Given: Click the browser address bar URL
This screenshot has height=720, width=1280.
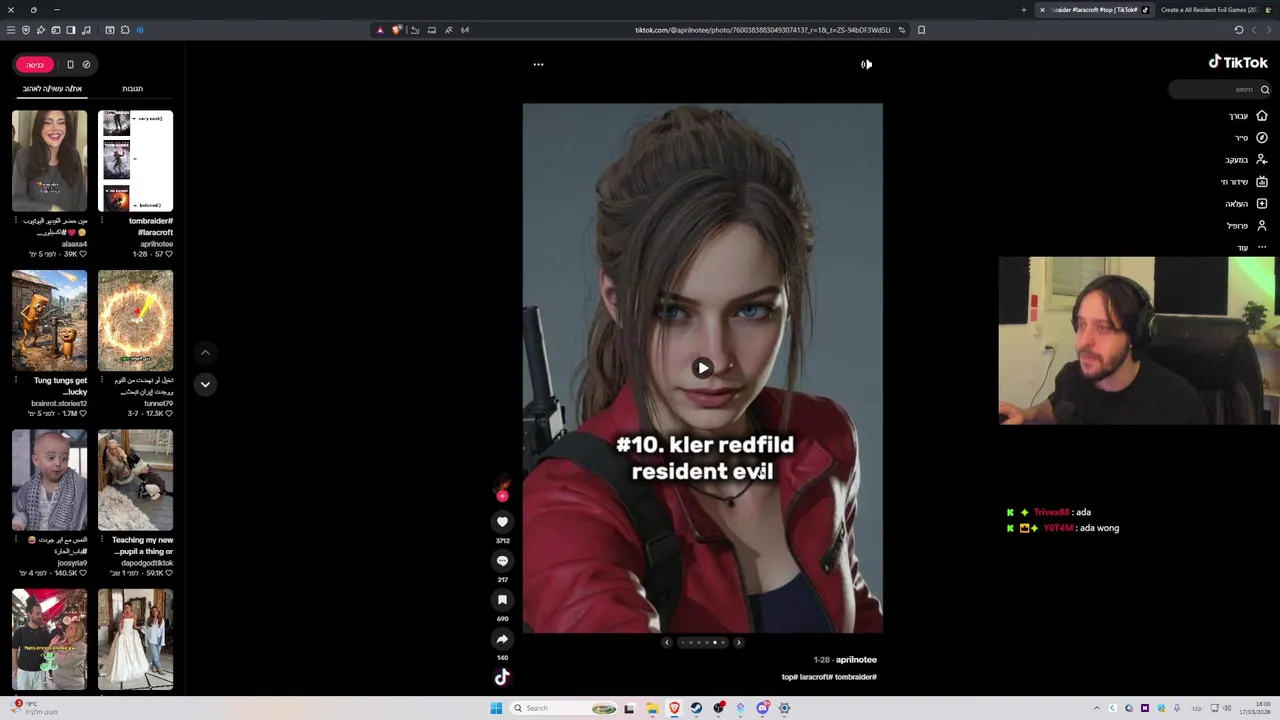Looking at the screenshot, I should 762,30.
